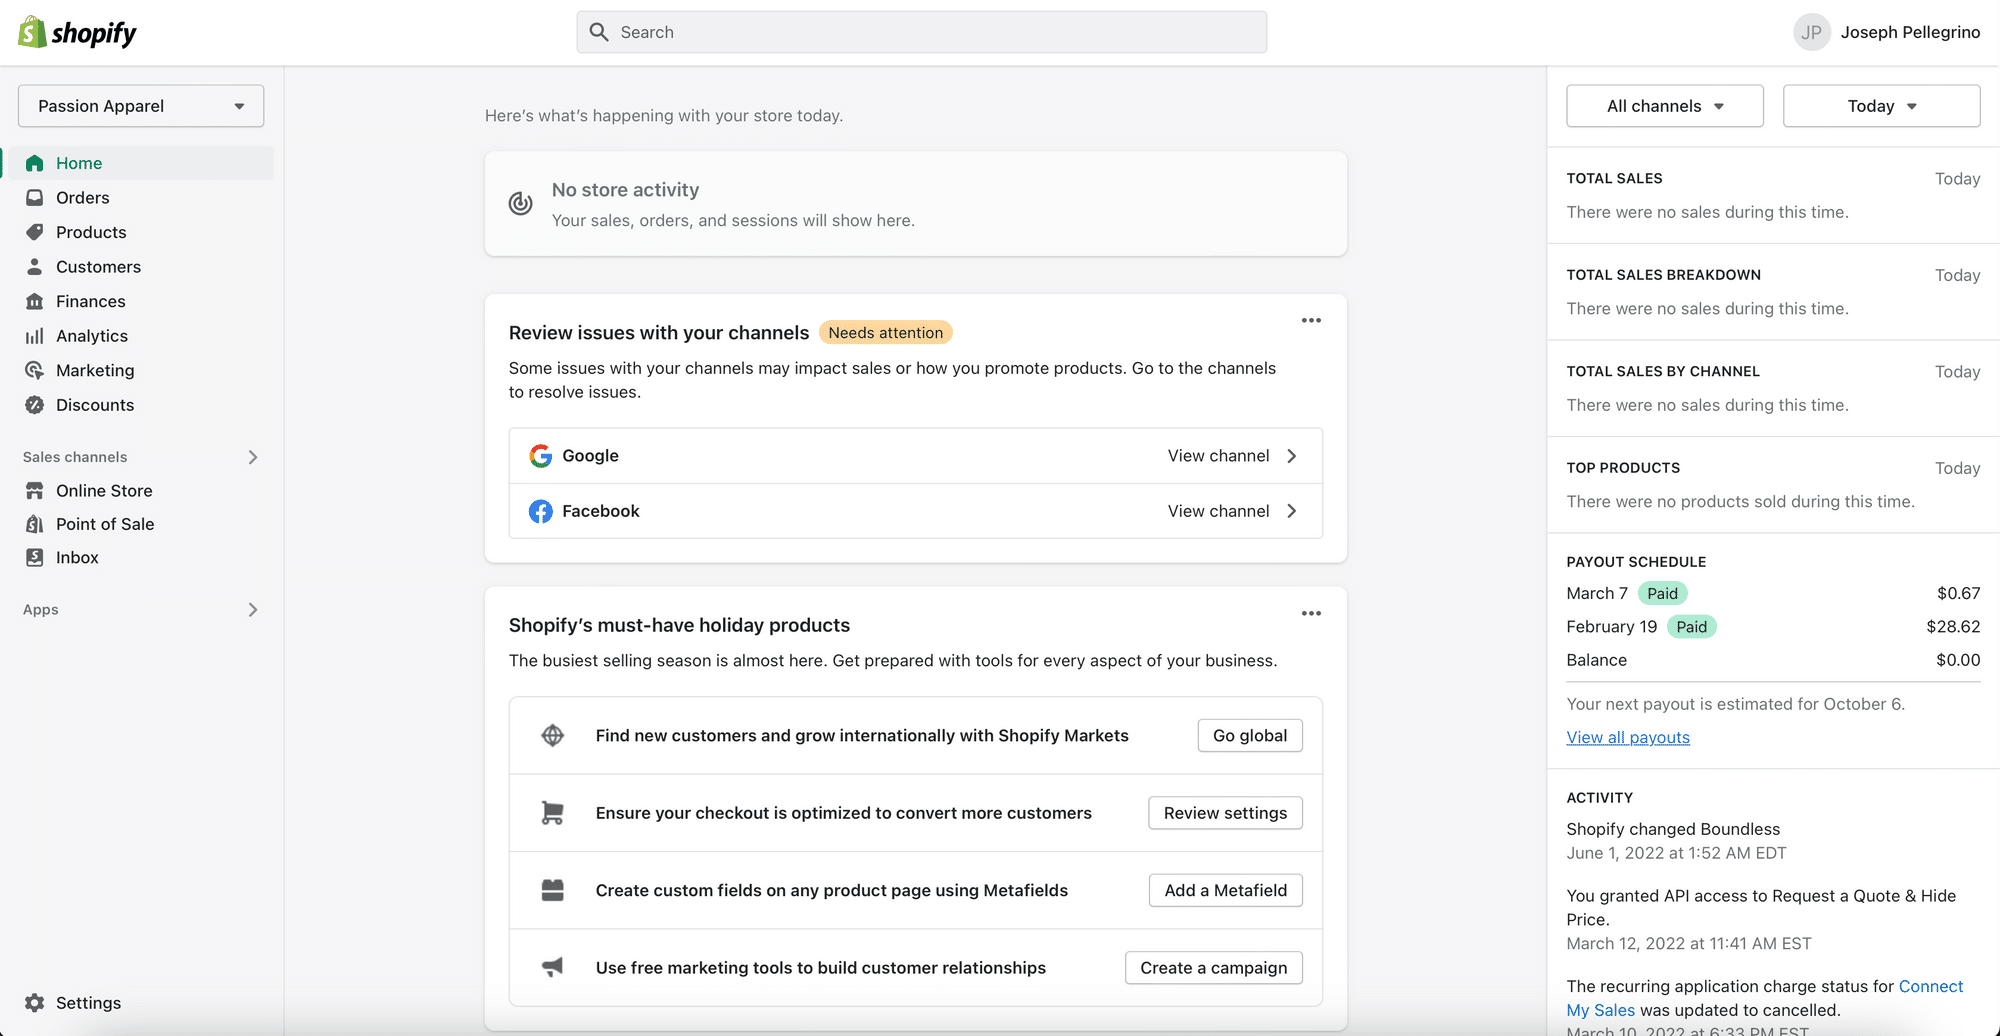
Task: Click the Marketing target icon
Action: coord(35,370)
